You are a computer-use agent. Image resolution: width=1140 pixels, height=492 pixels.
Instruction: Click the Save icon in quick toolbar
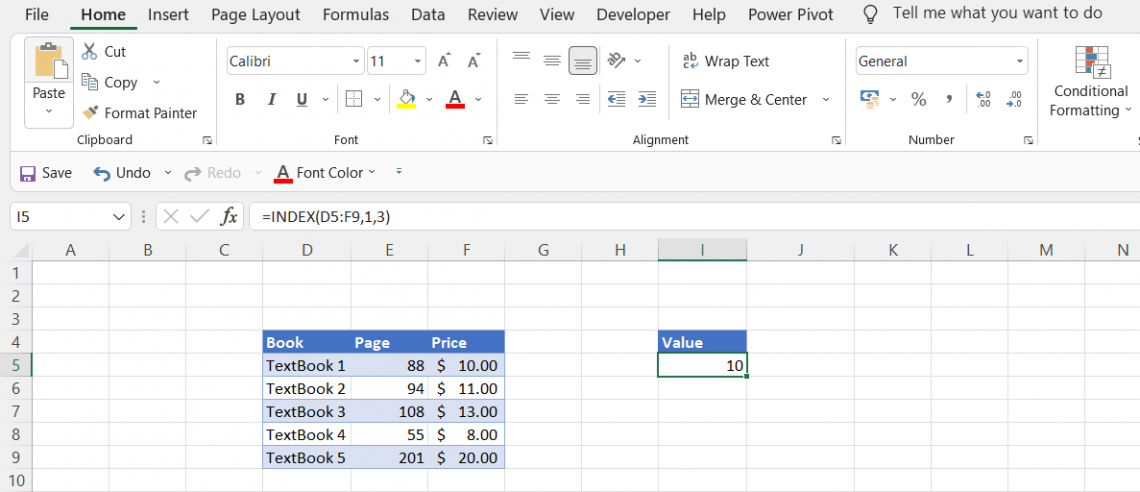[28, 173]
